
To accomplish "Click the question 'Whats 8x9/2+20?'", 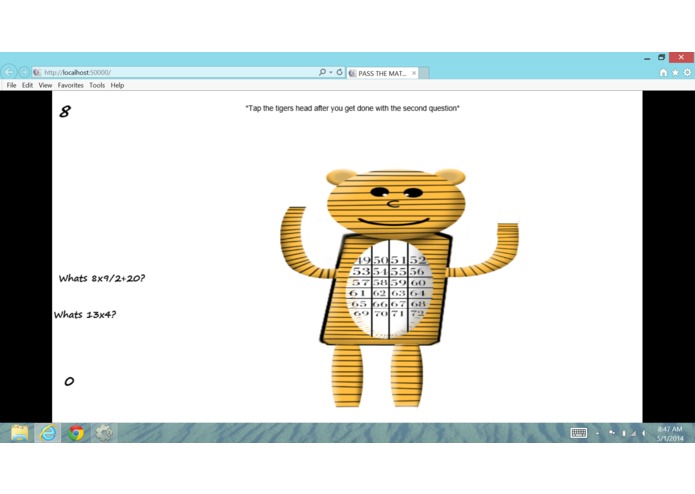I will click(x=102, y=278).
